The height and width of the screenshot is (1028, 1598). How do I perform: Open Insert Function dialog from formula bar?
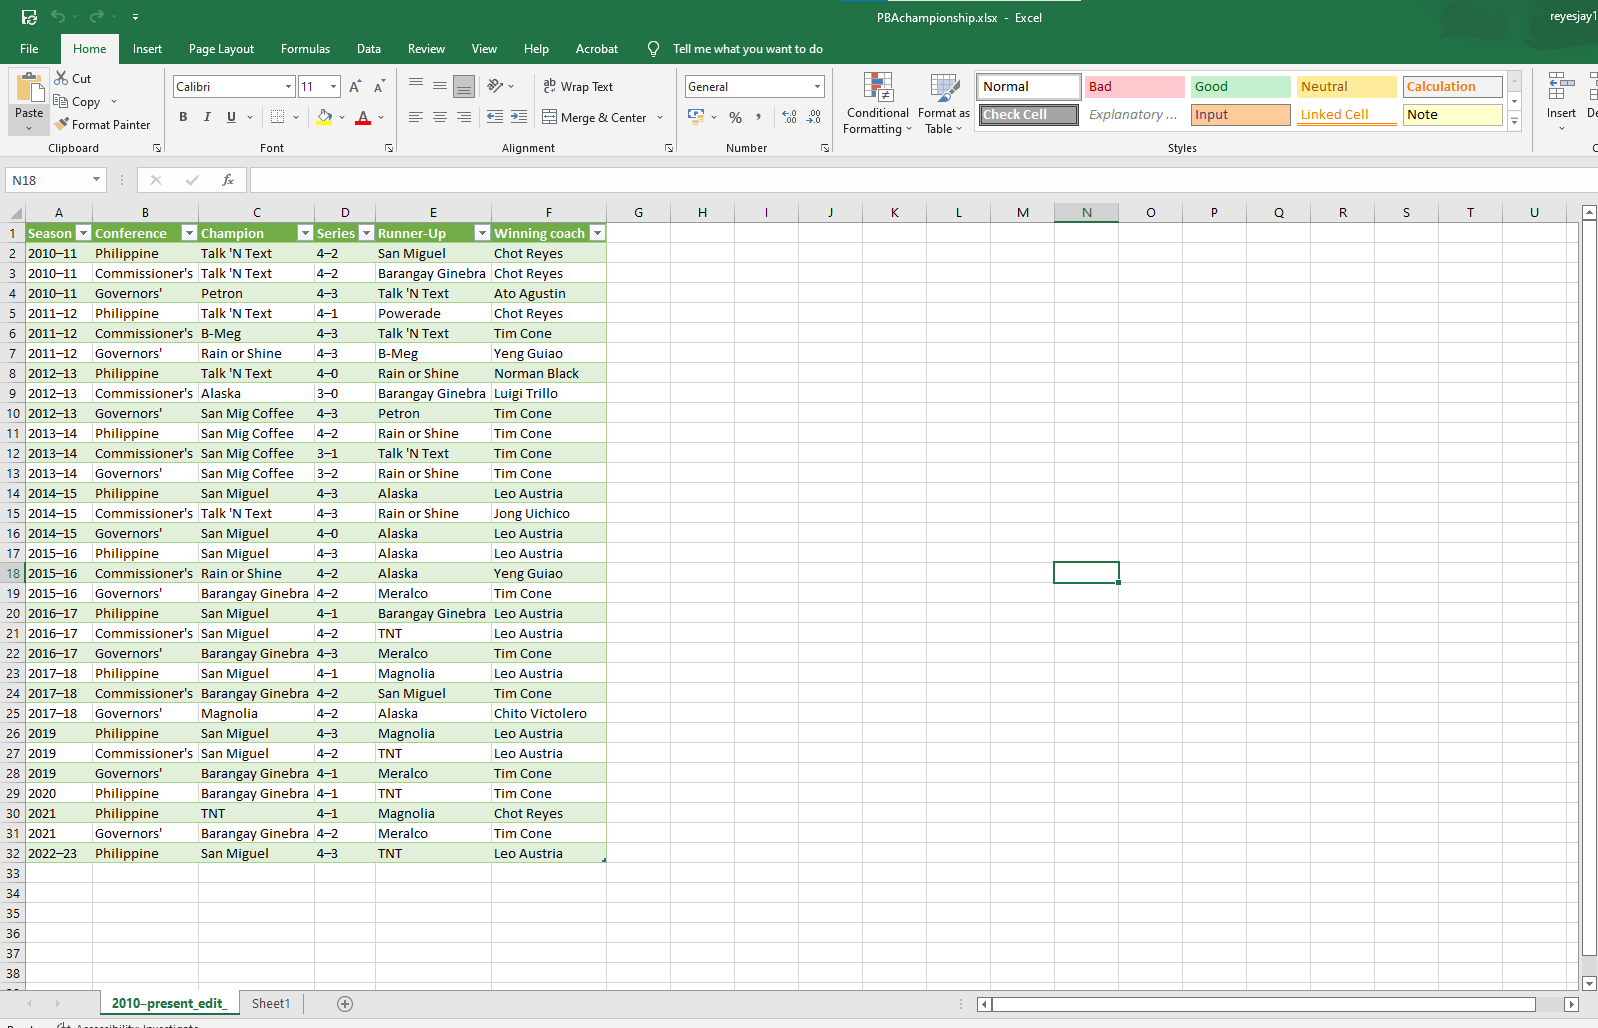pyautogui.click(x=228, y=180)
